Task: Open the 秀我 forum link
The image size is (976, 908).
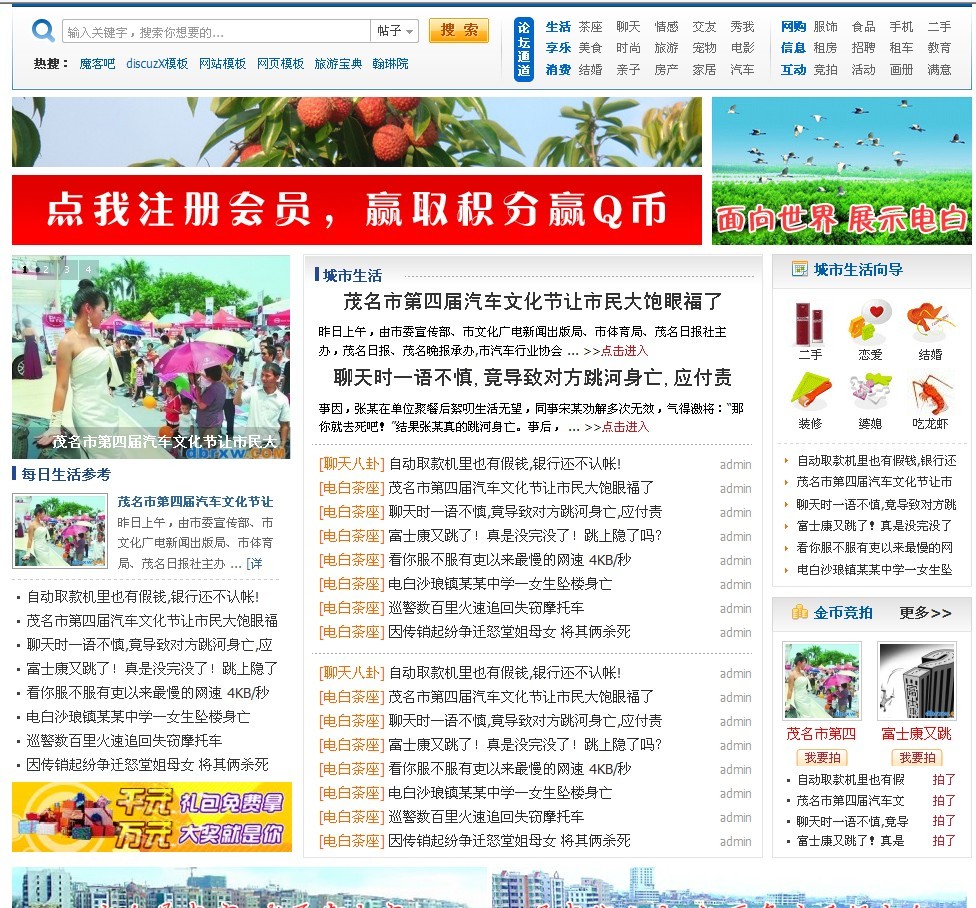Action: pos(742,27)
